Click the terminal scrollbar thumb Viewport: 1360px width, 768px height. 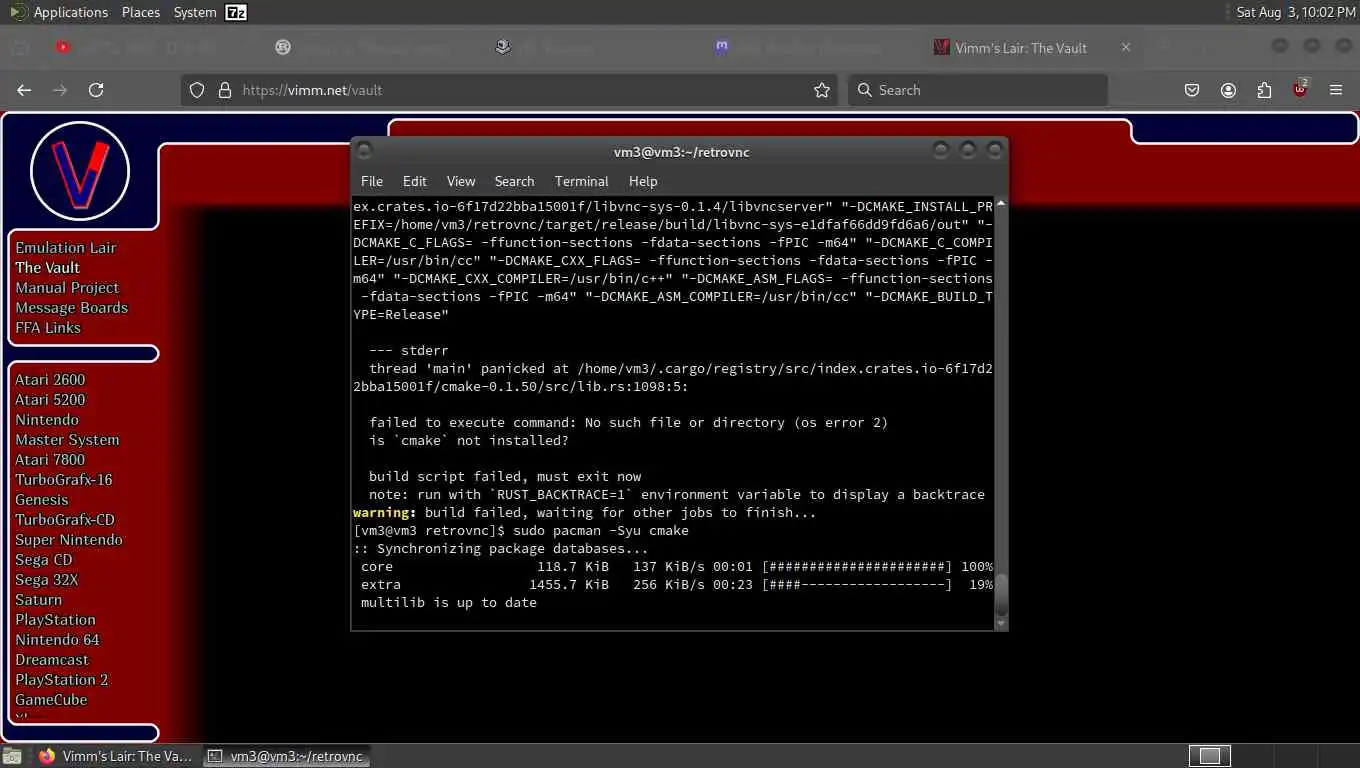pos(1001,595)
